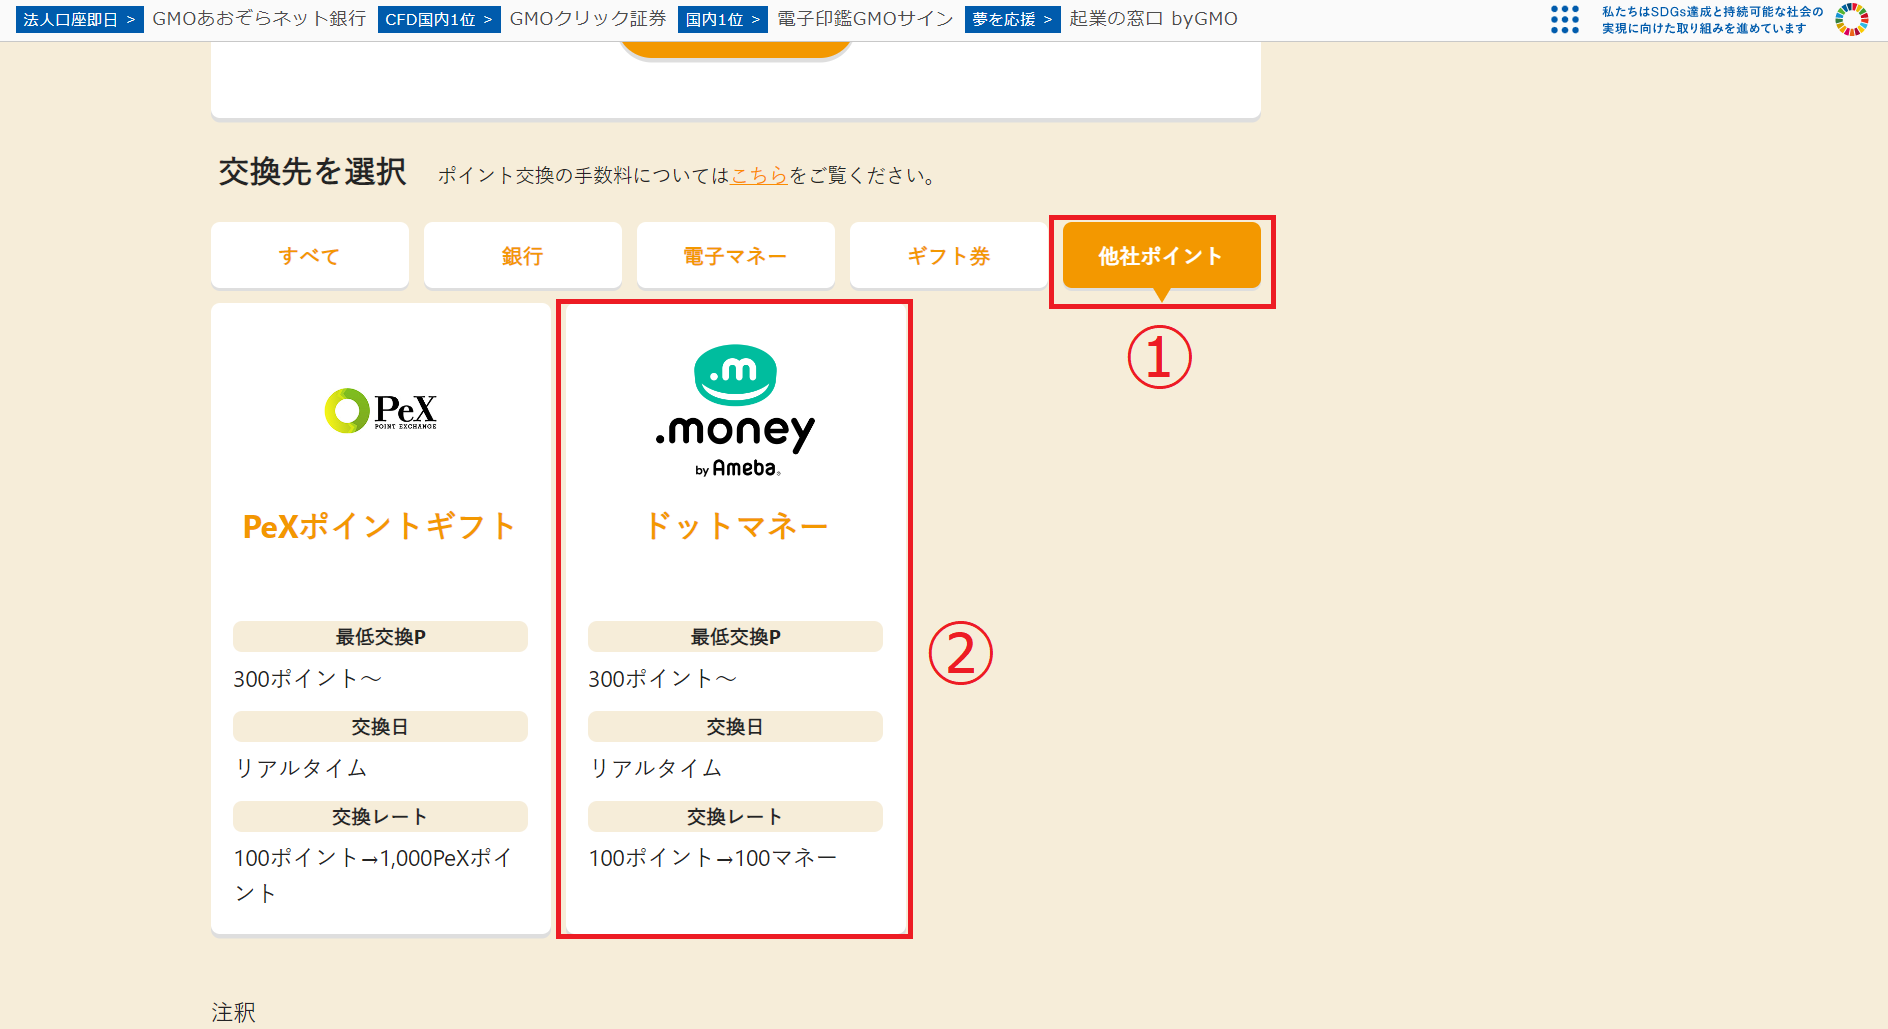Click the 電子印鑑GMOサイン header link
The image size is (1888, 1029).
862,18
